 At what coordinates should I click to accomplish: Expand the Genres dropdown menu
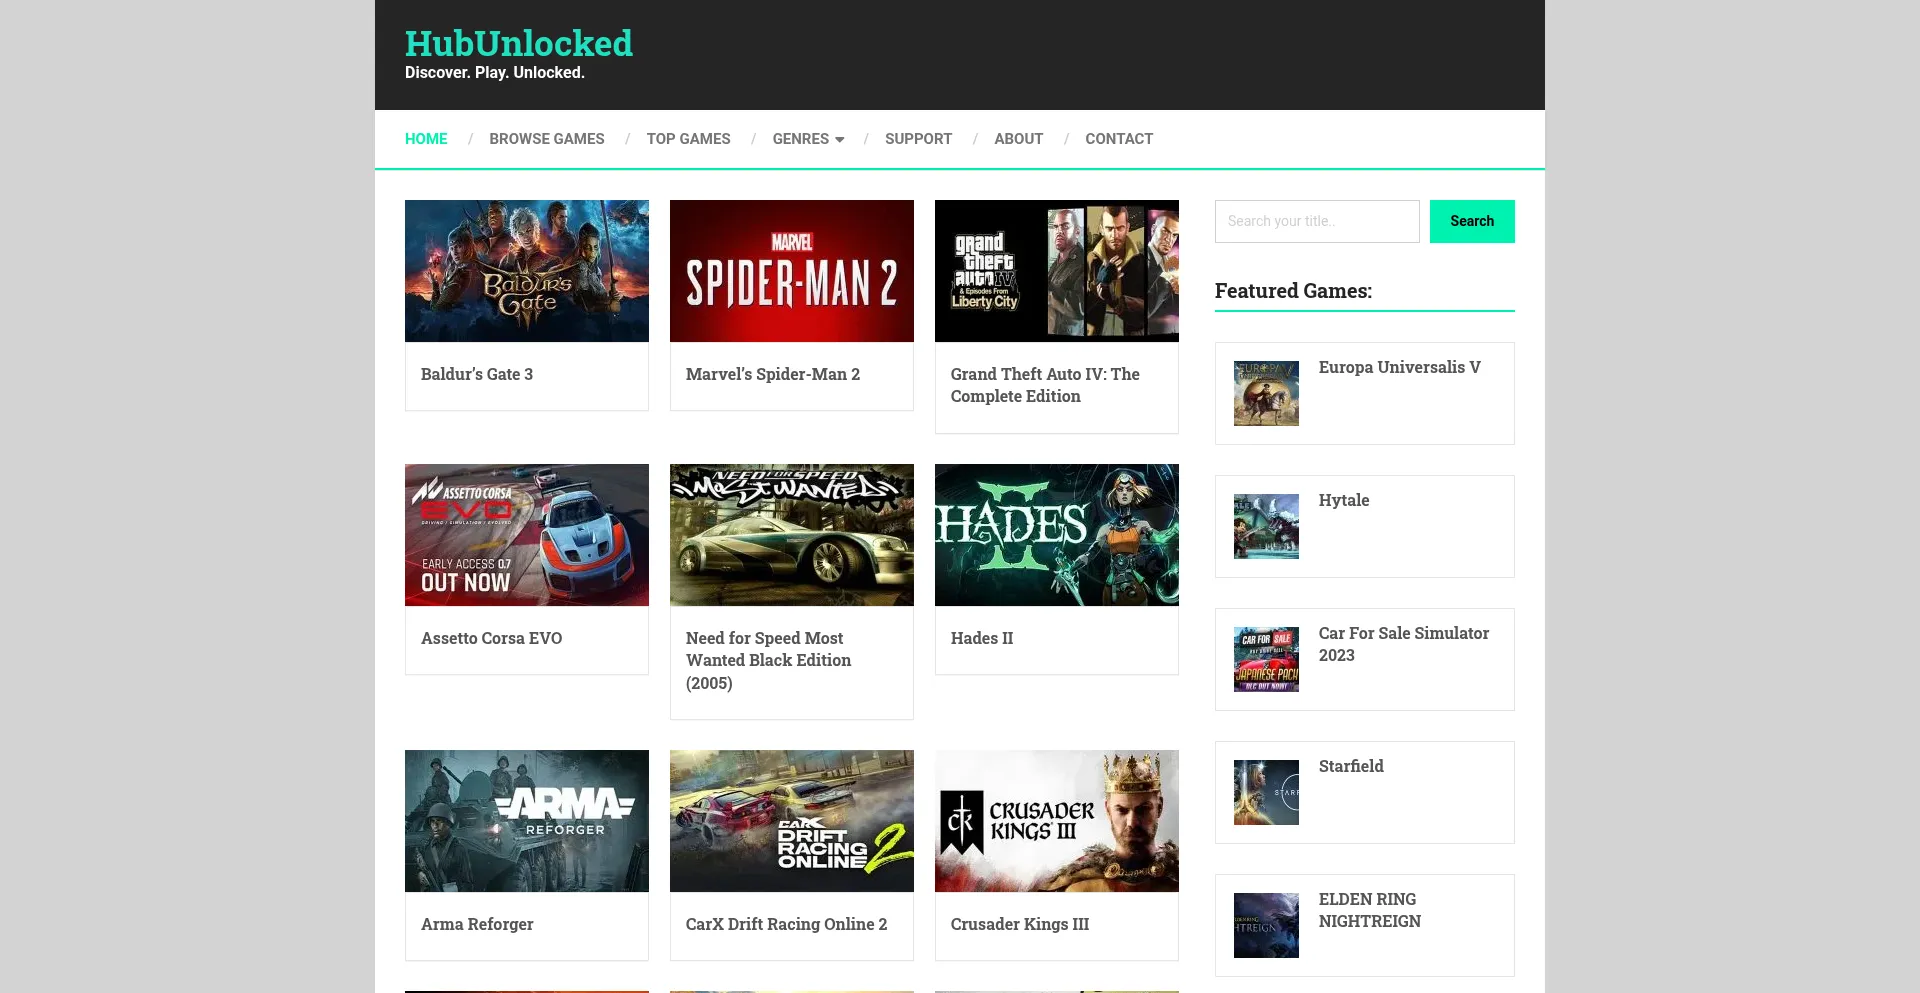[808, 139]
